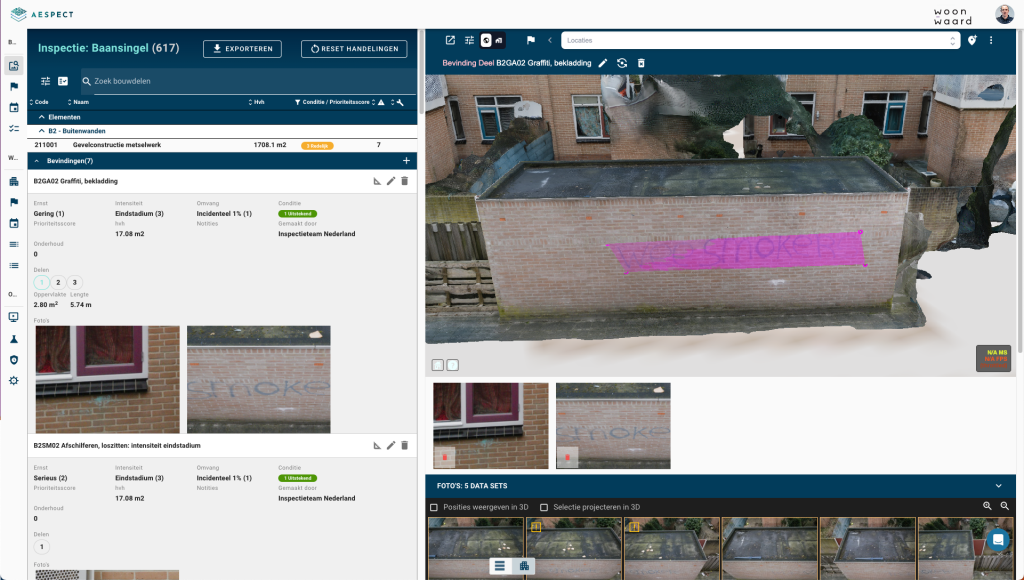Screen dimensions: 1024x580
Task: Open the Locaties dropdown
Action: click(x=760, y=40)
